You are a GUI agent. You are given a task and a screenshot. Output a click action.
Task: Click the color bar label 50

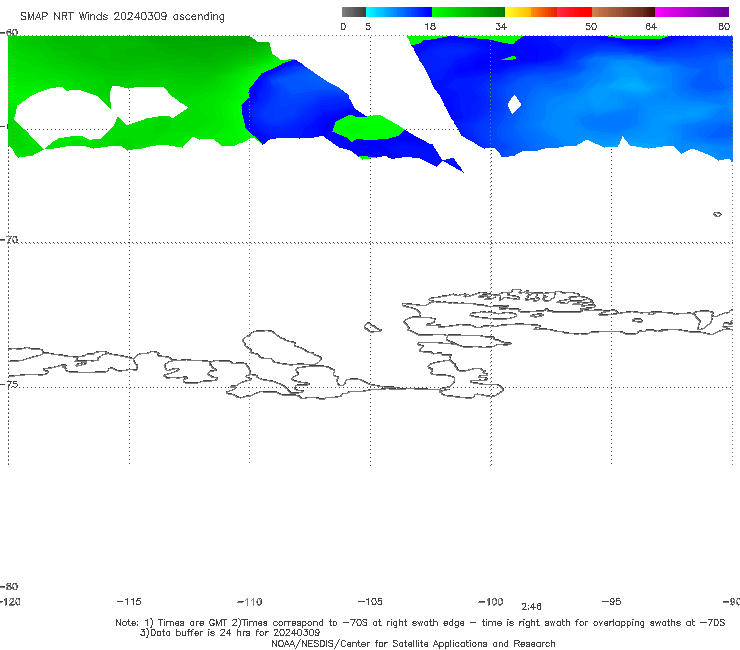click(x=591, y=26)
